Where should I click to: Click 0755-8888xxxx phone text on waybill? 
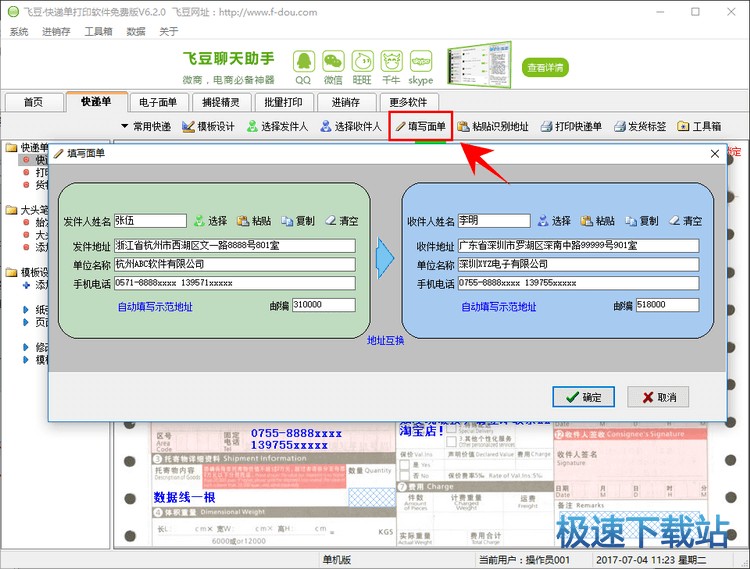[x=297, y=433]
